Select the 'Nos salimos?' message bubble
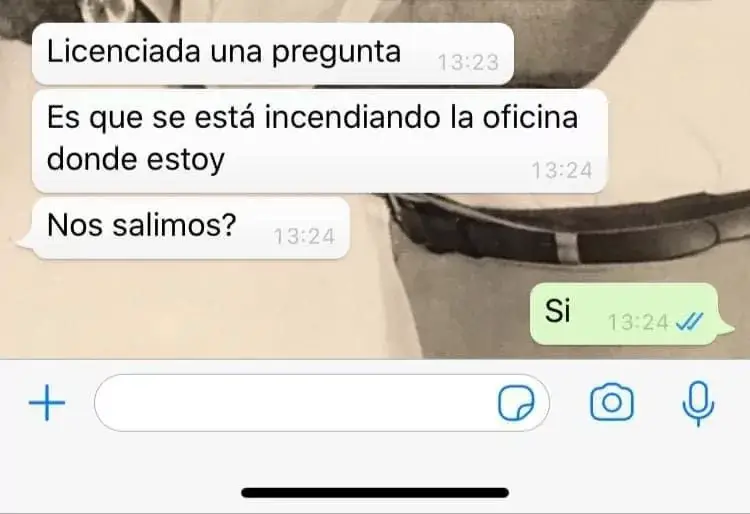The height and width of the screenshot is (514, 750). click(x=191, y=228)
